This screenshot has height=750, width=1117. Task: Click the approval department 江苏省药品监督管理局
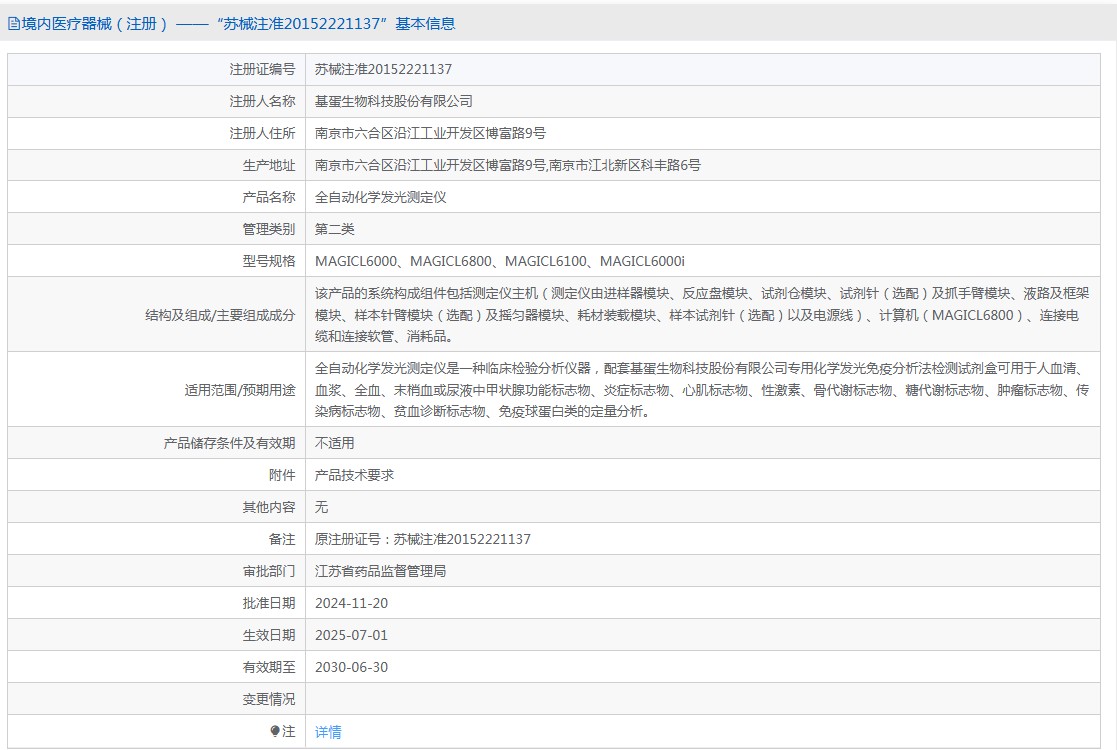380,571
